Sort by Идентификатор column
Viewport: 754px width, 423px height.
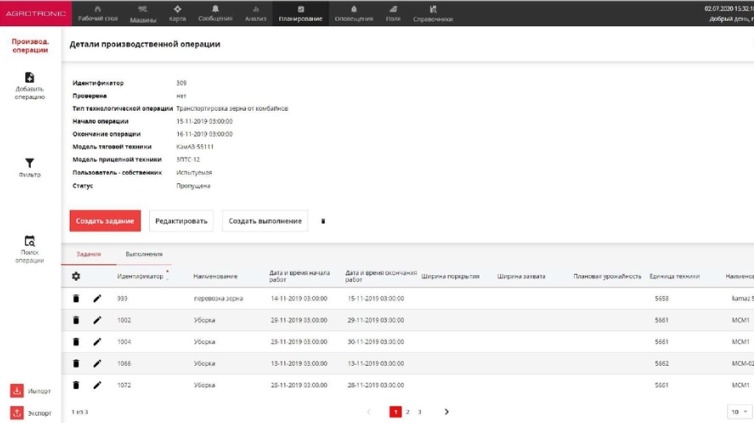(x=140, y=276)
